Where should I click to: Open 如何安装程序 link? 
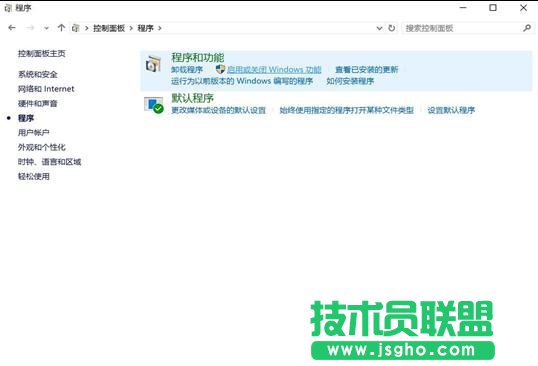click(x=350, y=81)
